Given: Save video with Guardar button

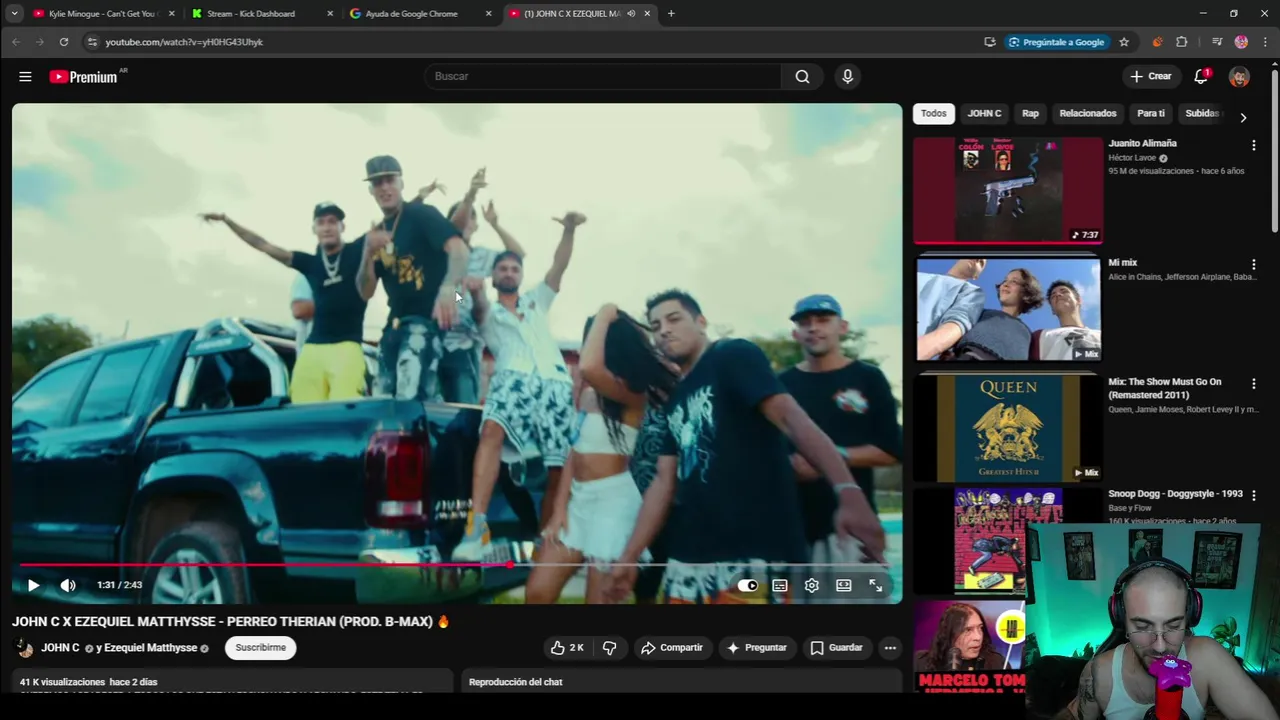Looking at the screenshot, I should pyautogui.click(x=836, y=648).
